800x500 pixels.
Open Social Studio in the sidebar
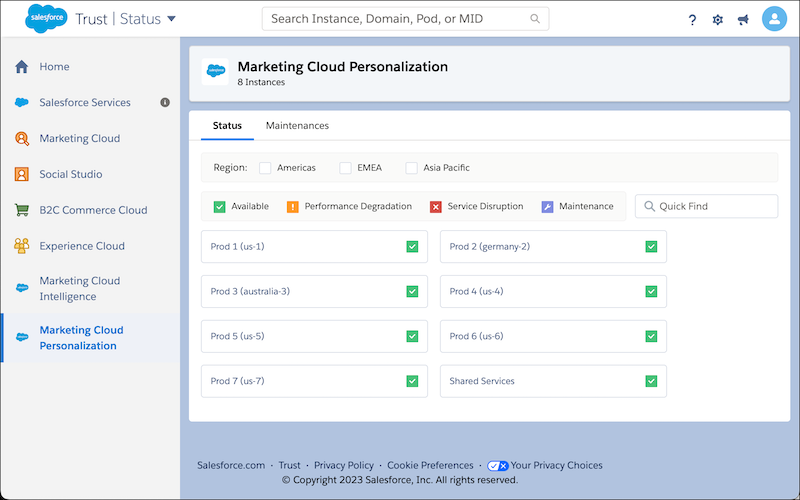(x=71, y=174)
